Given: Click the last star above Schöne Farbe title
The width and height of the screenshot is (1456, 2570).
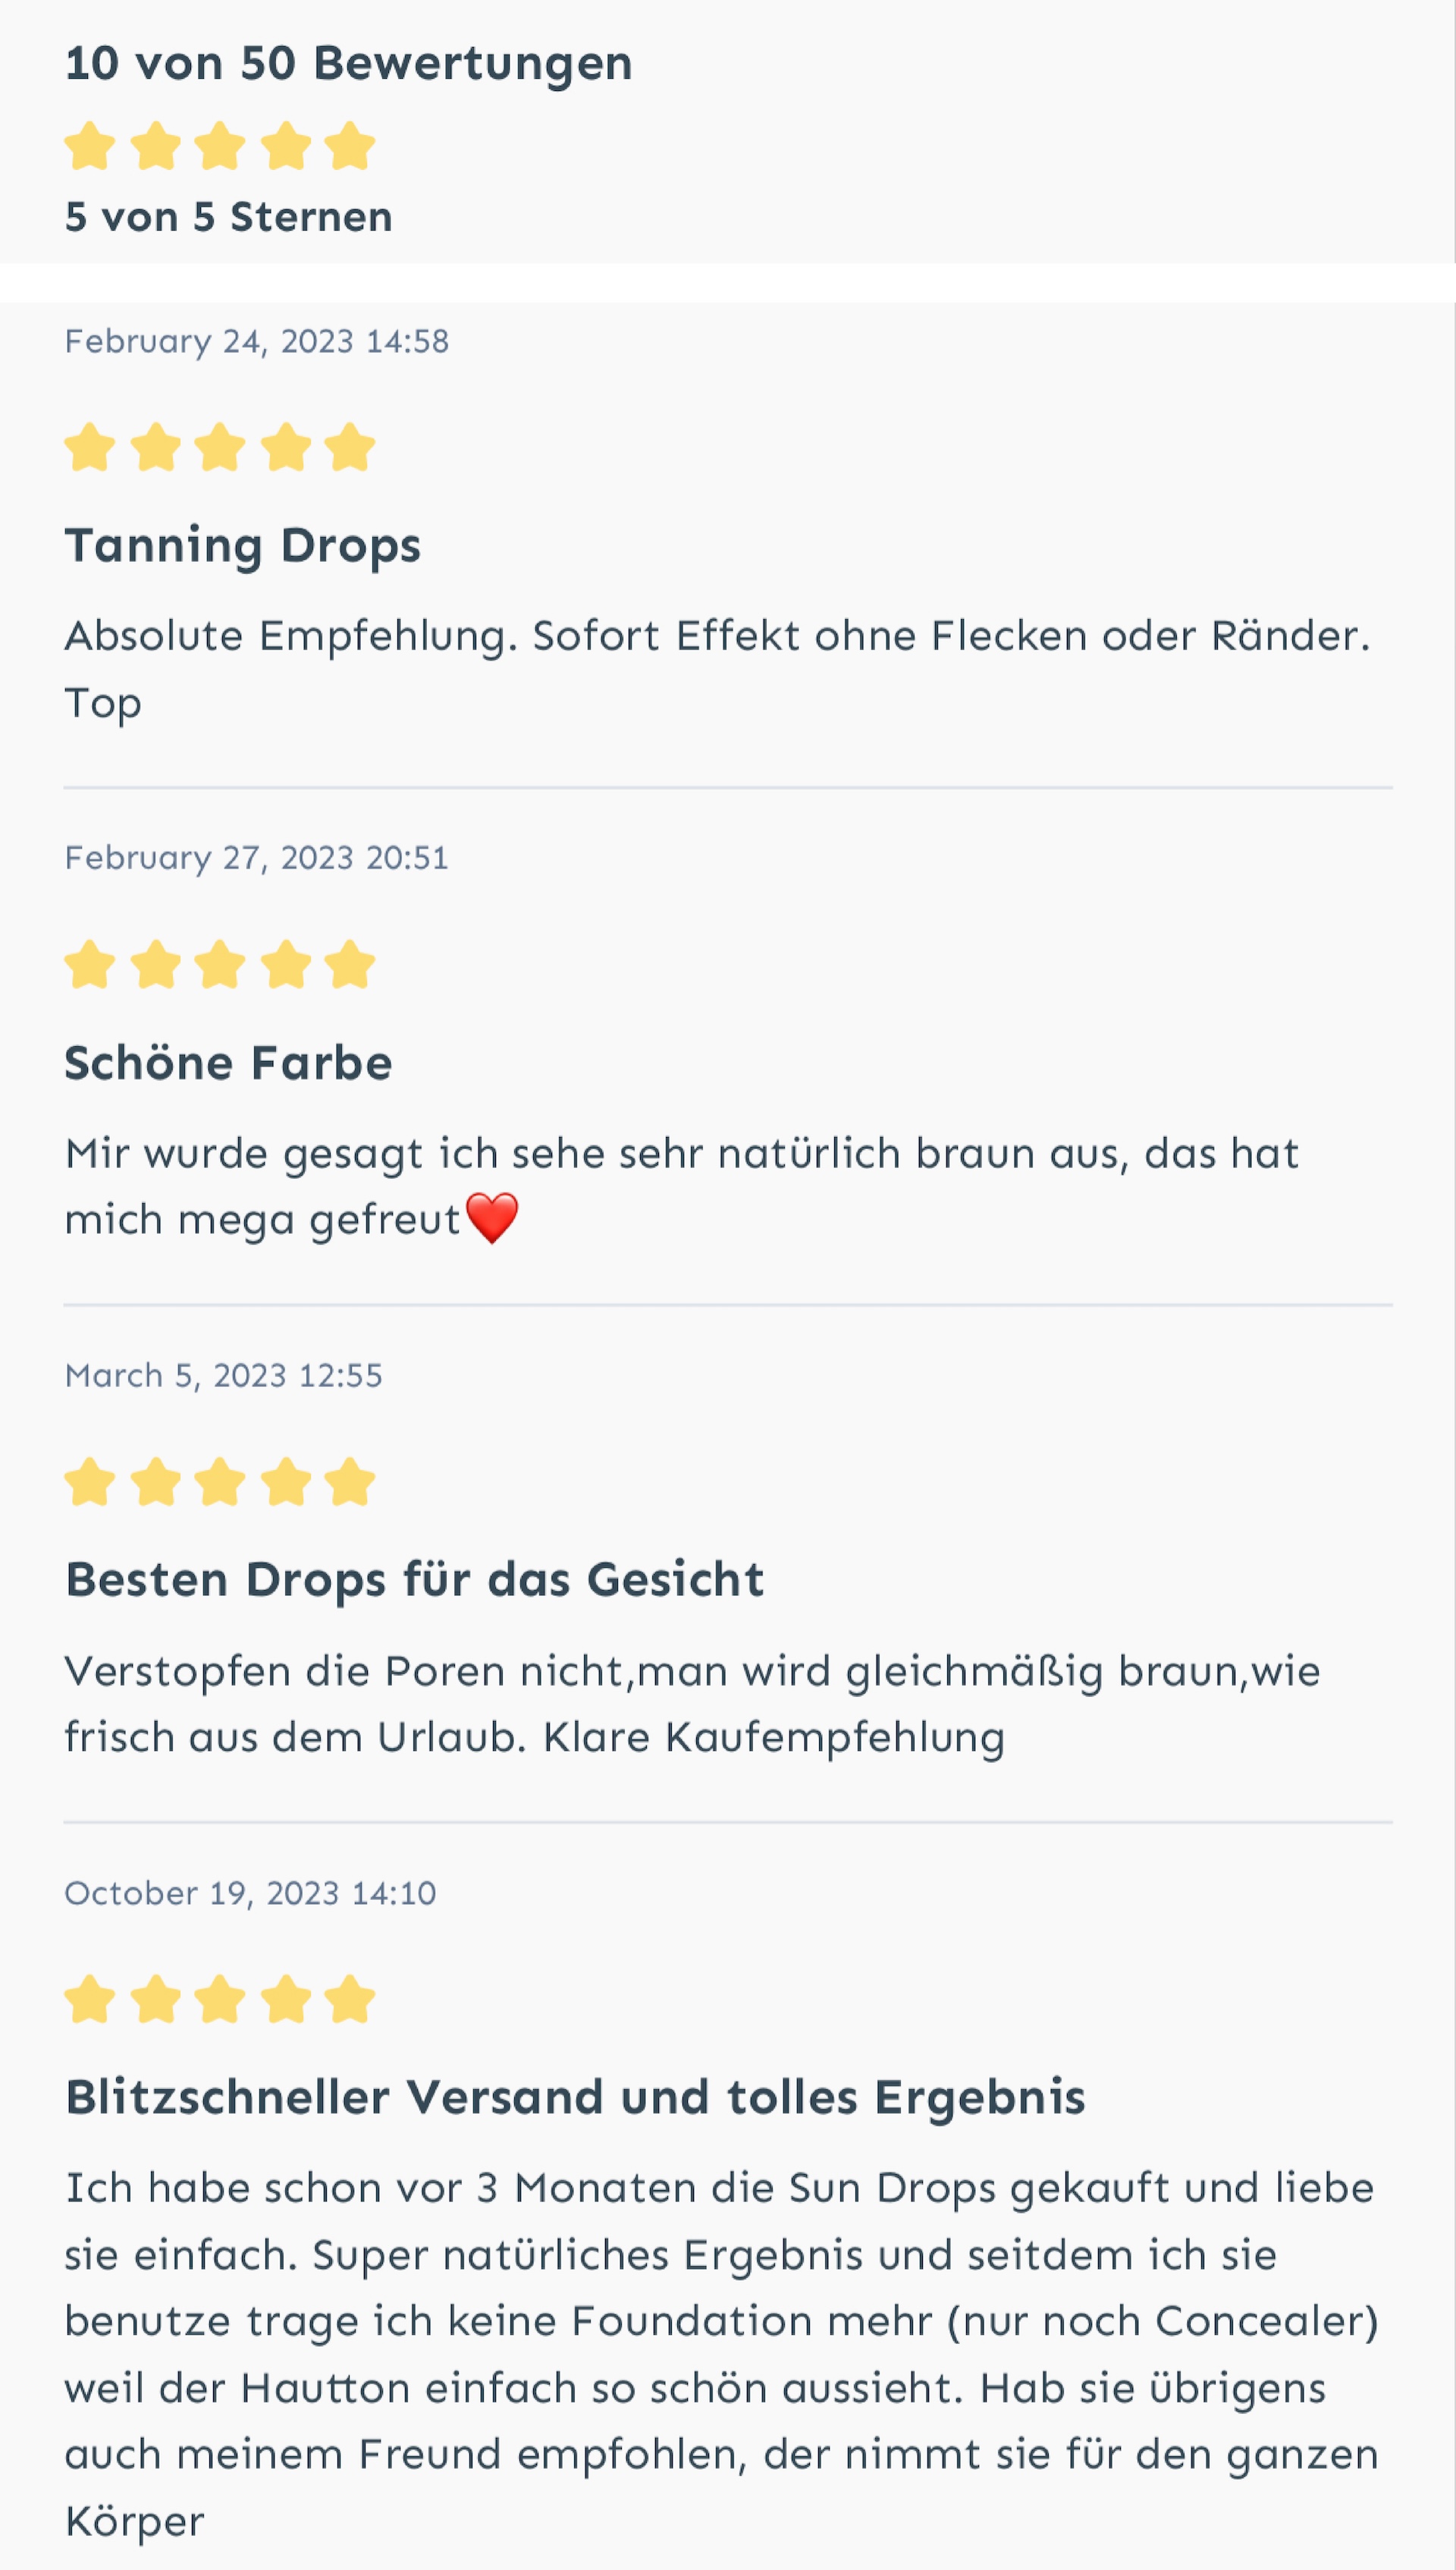Looking at the screenshot, I should [x=349, y=965].
